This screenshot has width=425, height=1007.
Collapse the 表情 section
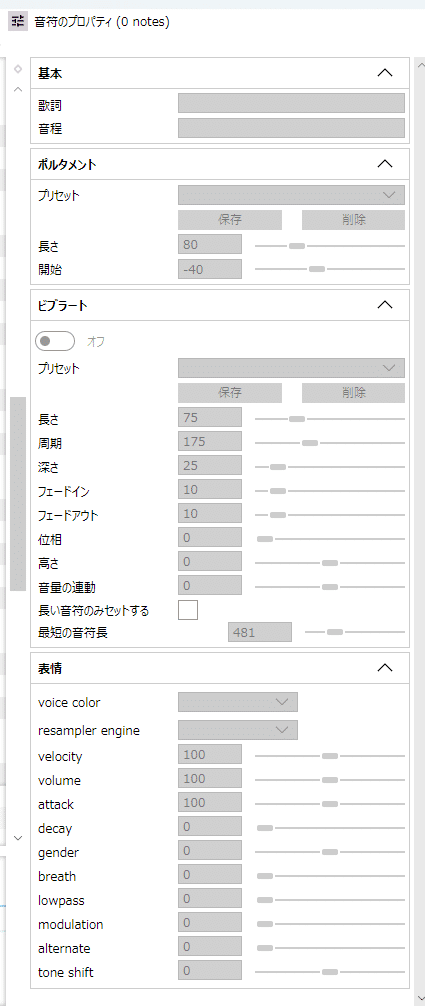point(385,668)
